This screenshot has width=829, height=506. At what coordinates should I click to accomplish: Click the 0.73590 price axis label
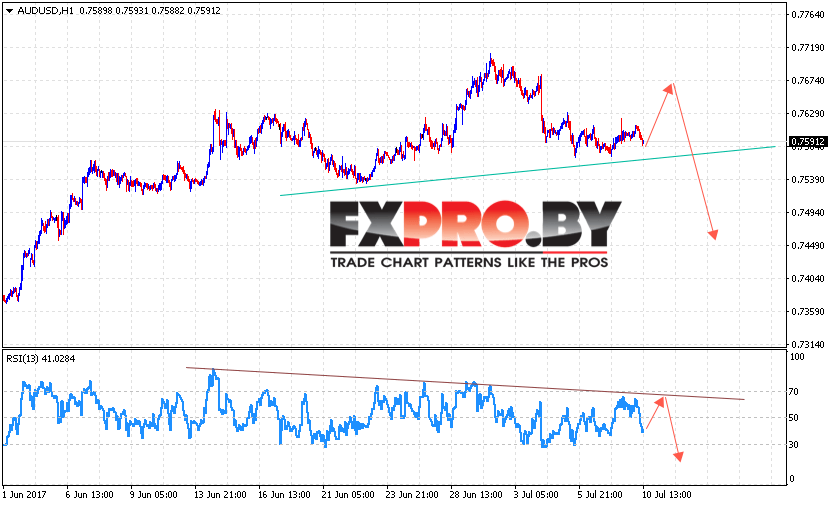(808, 311)
